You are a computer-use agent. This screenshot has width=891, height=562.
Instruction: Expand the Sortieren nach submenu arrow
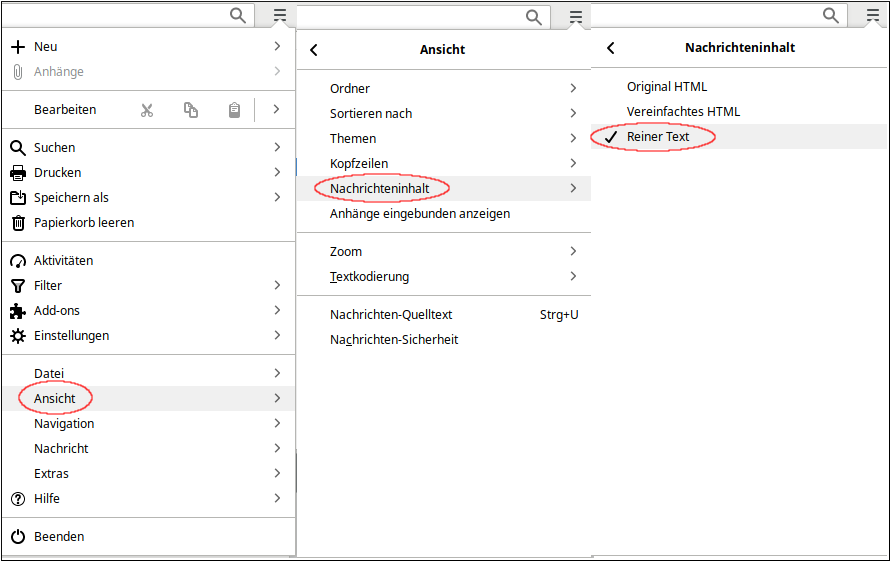coord(573,114)
